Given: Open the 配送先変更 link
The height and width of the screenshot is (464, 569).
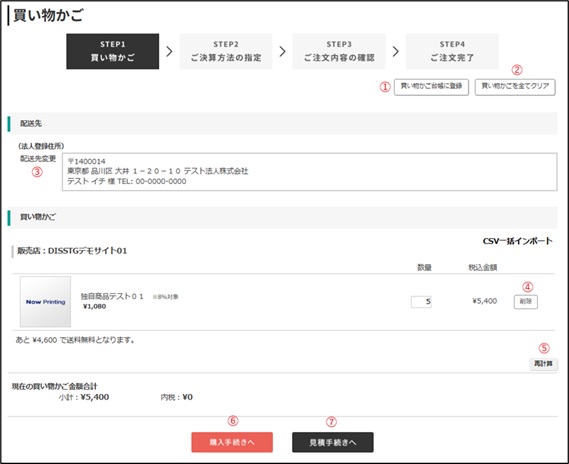Looking at the screenshot, I should (38, 159).
